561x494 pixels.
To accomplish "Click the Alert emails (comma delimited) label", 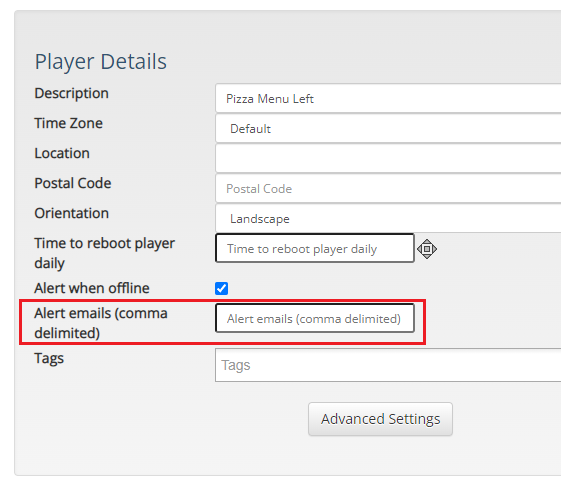I will pos(101,323).
